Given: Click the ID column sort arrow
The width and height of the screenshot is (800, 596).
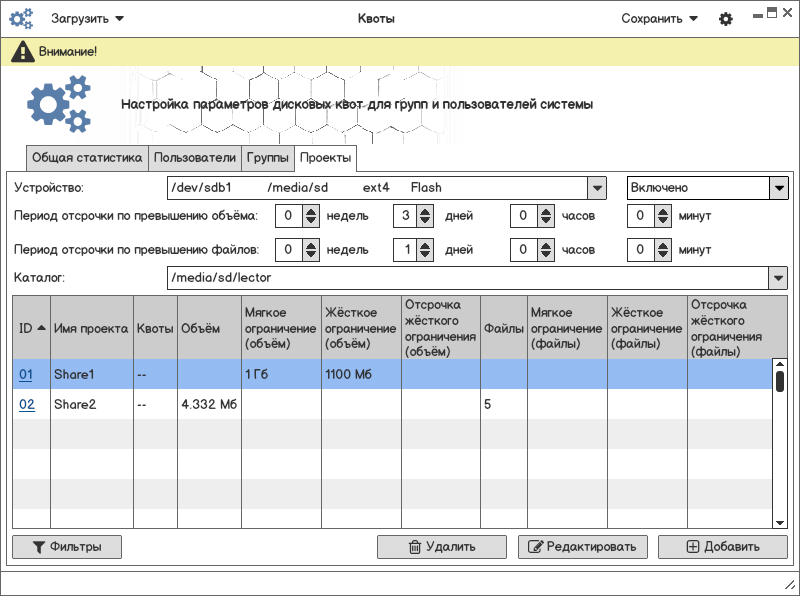Looking at the screenshot, I should pos(41,328).
